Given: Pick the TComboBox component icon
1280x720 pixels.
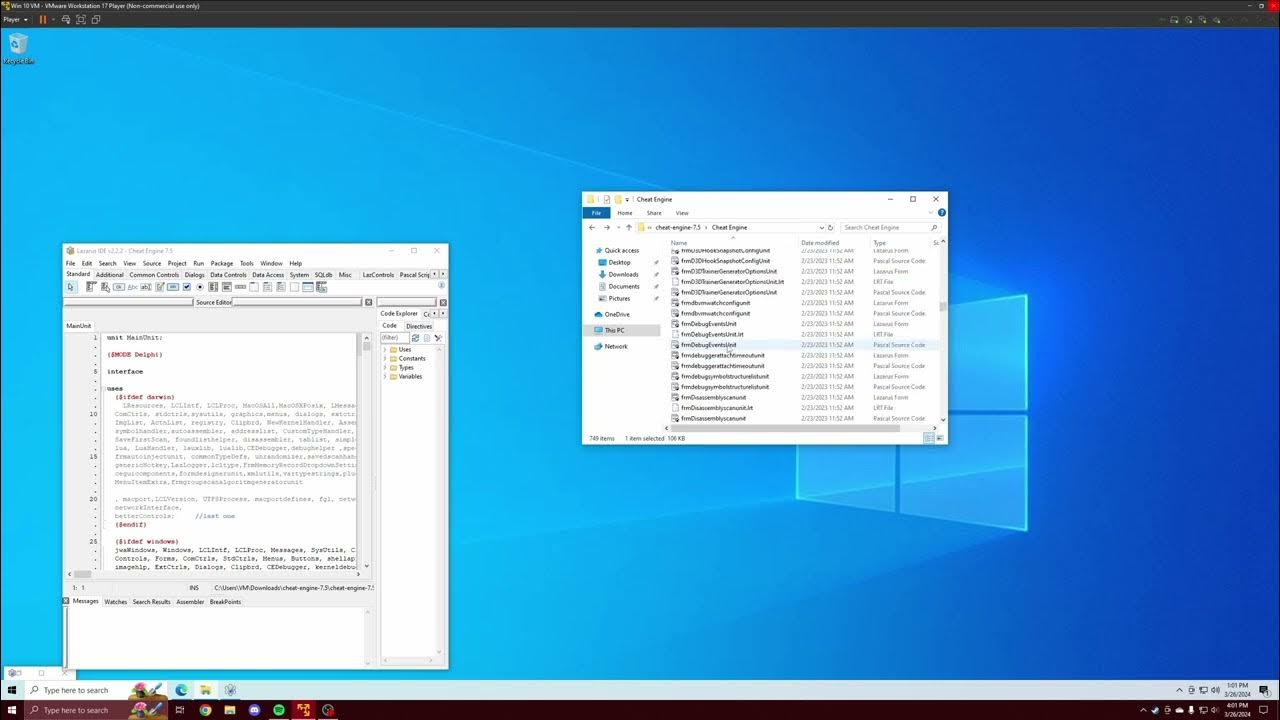Looking at the screenshot, I should 227,287.
